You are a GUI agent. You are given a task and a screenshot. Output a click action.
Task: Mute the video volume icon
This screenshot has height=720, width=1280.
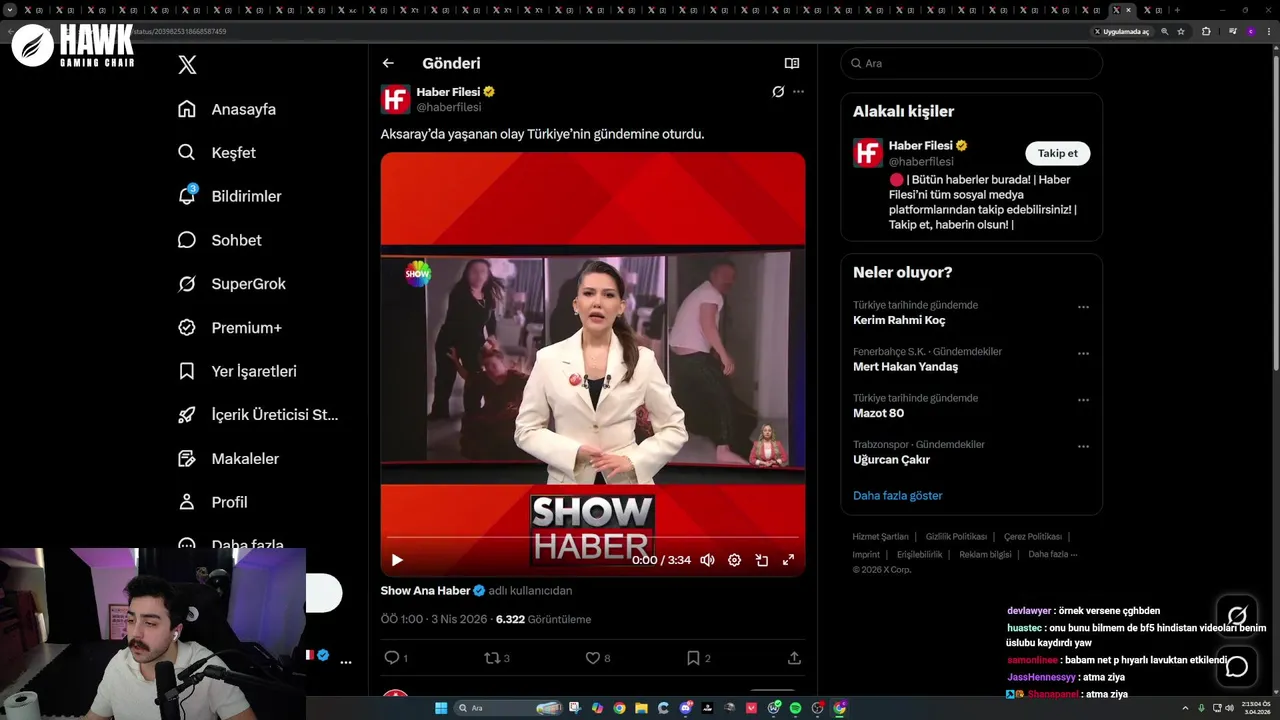[707, 560]
